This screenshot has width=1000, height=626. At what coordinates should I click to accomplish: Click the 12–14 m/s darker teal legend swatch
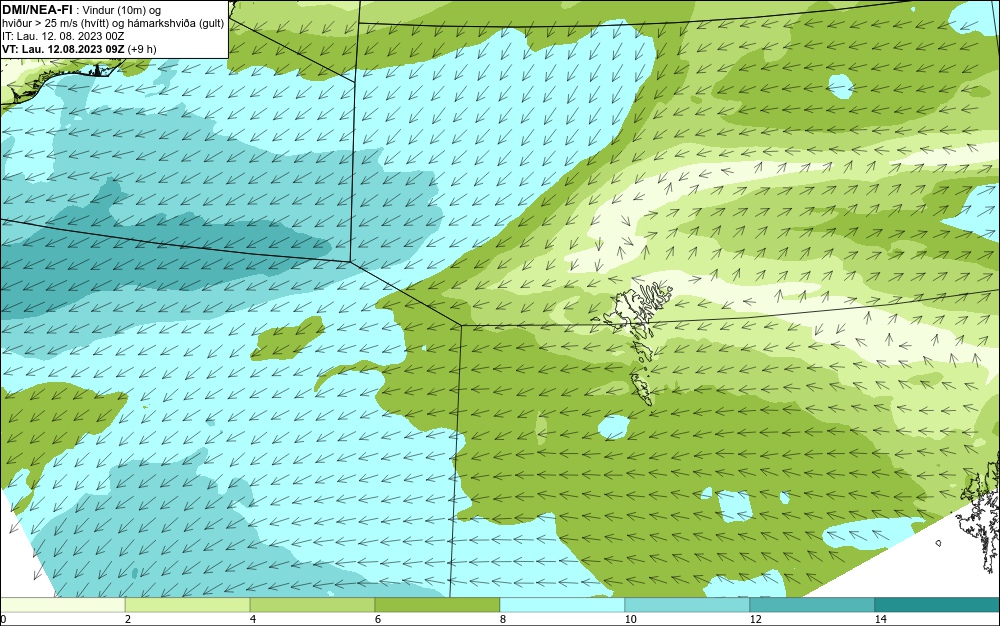[812, 604]
